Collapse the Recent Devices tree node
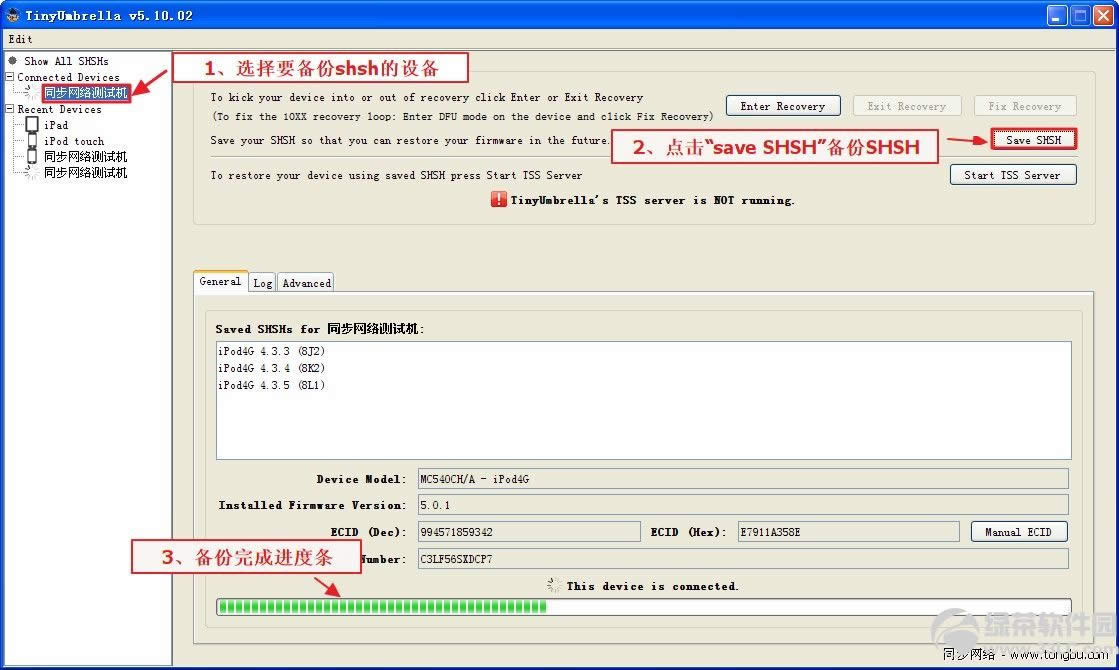 pyautogui.click(x=9, y=108)
